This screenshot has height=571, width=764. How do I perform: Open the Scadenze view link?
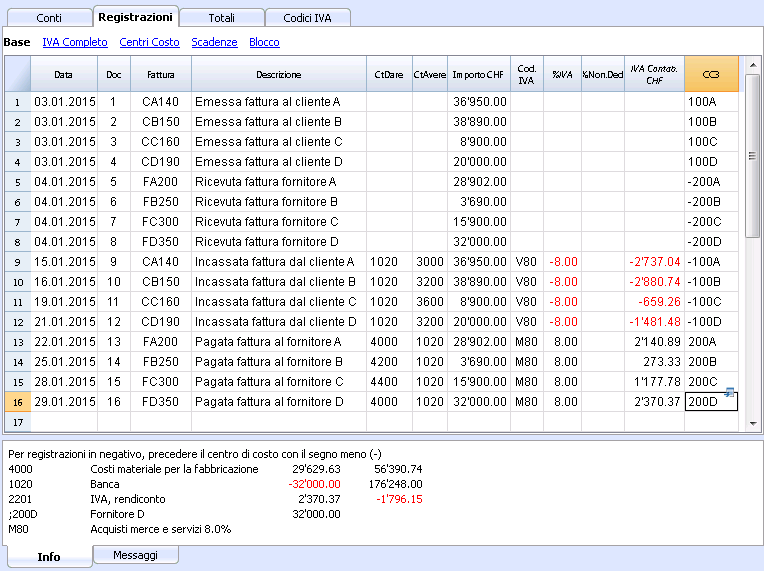click(214, 42)
